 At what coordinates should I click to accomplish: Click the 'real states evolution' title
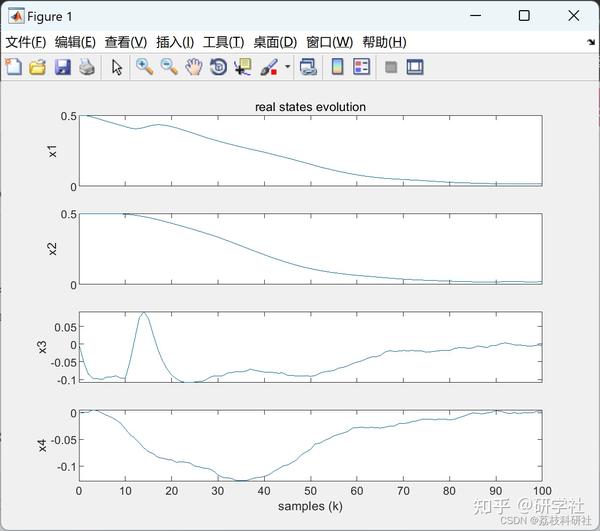(x=310, y=107)
